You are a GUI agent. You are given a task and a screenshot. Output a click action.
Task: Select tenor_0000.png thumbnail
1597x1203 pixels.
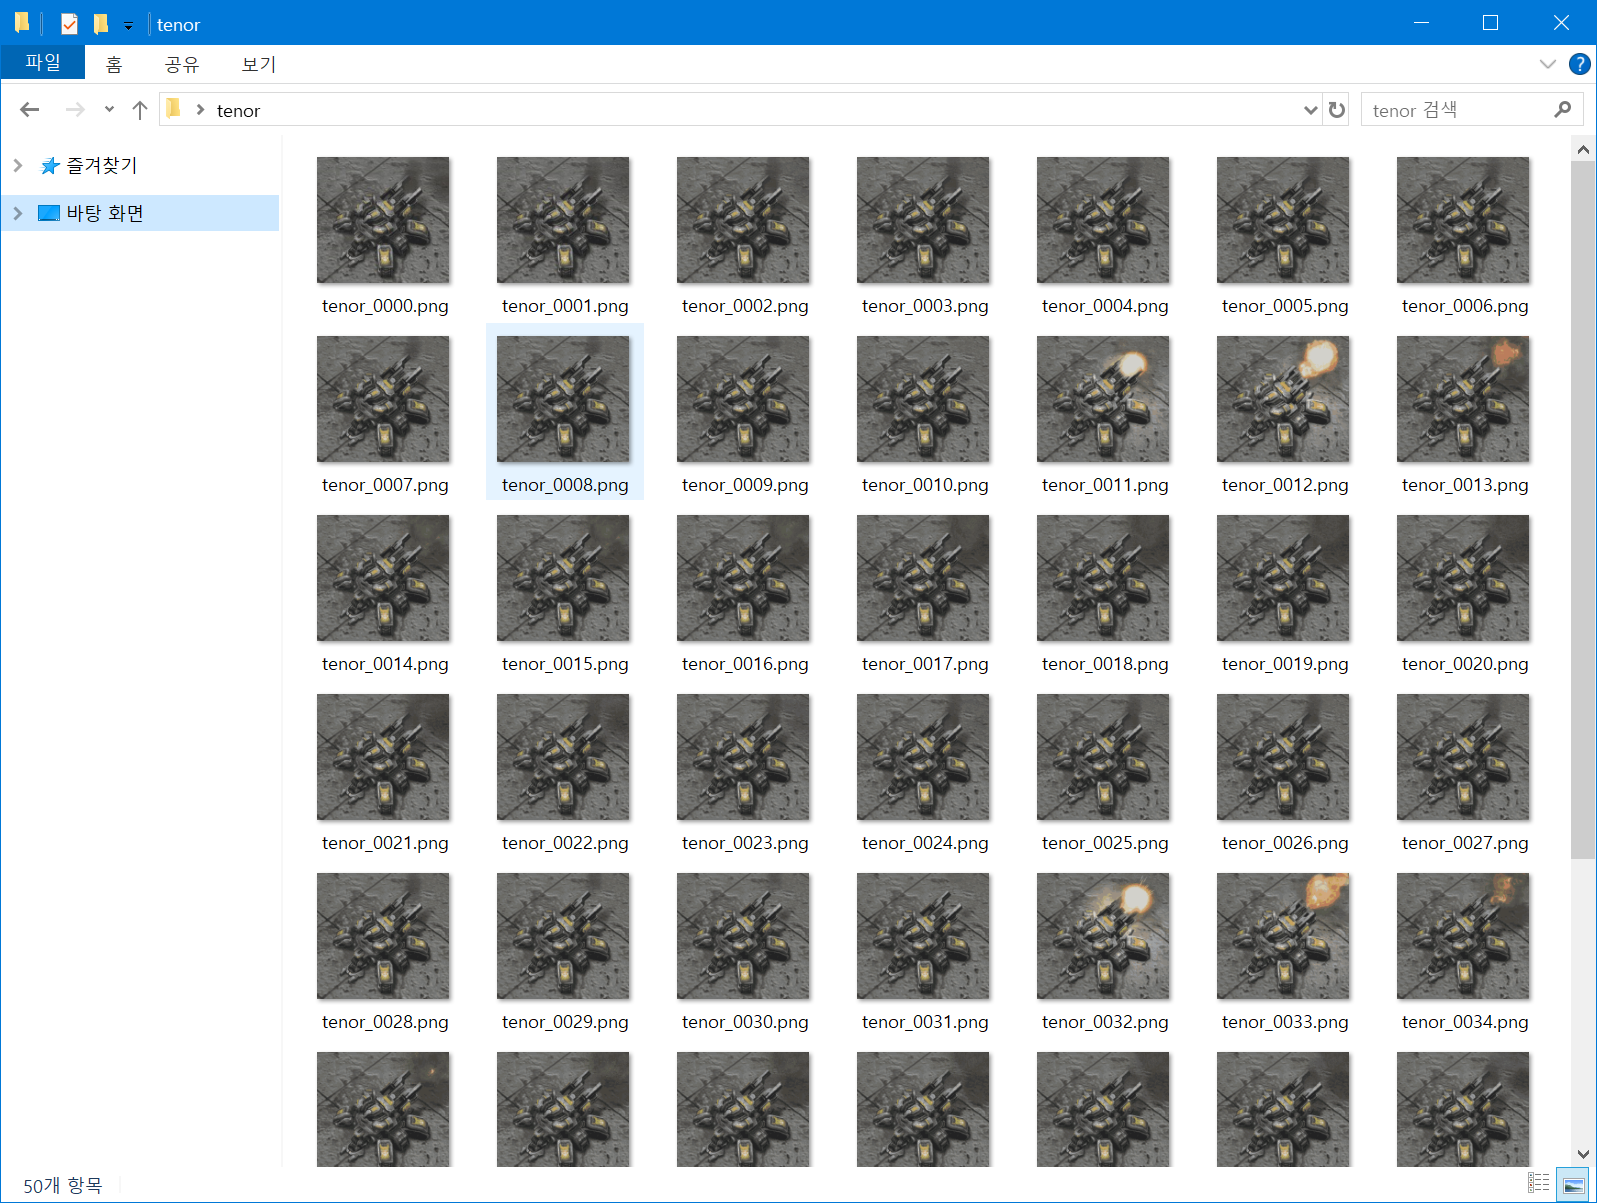coord(383,220)
